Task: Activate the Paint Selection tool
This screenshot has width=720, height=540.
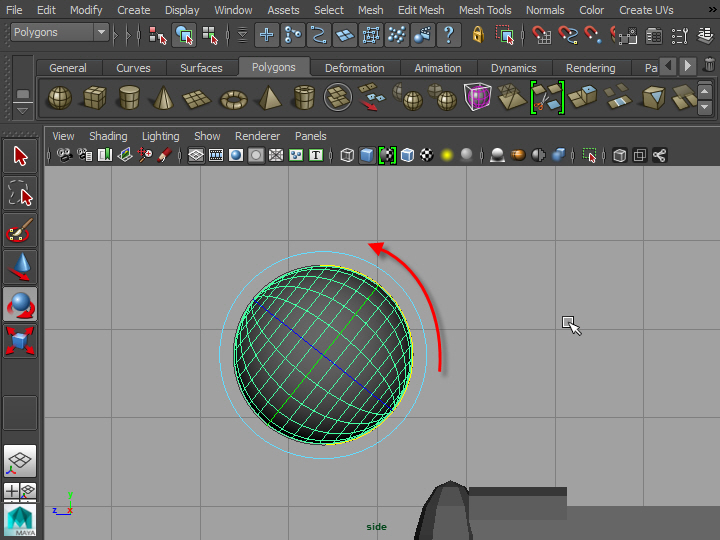Action: coord(20,230)
